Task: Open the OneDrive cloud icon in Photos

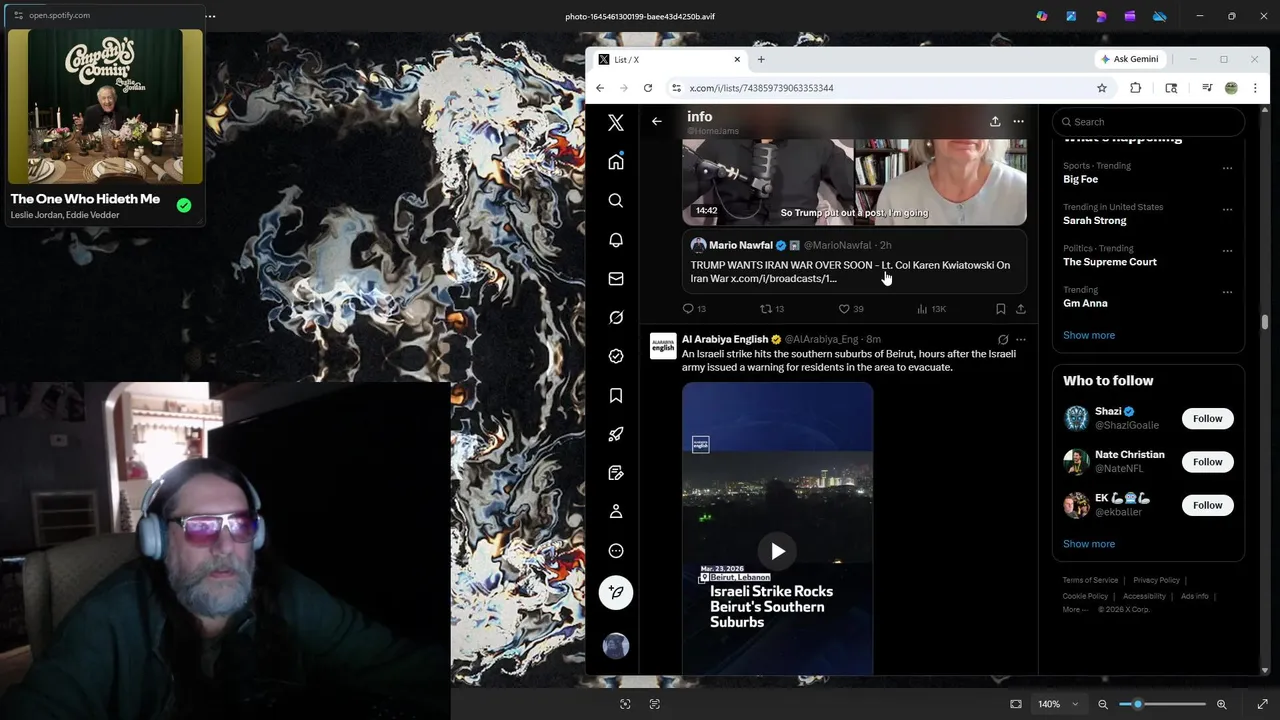Action: [1160, 16]
